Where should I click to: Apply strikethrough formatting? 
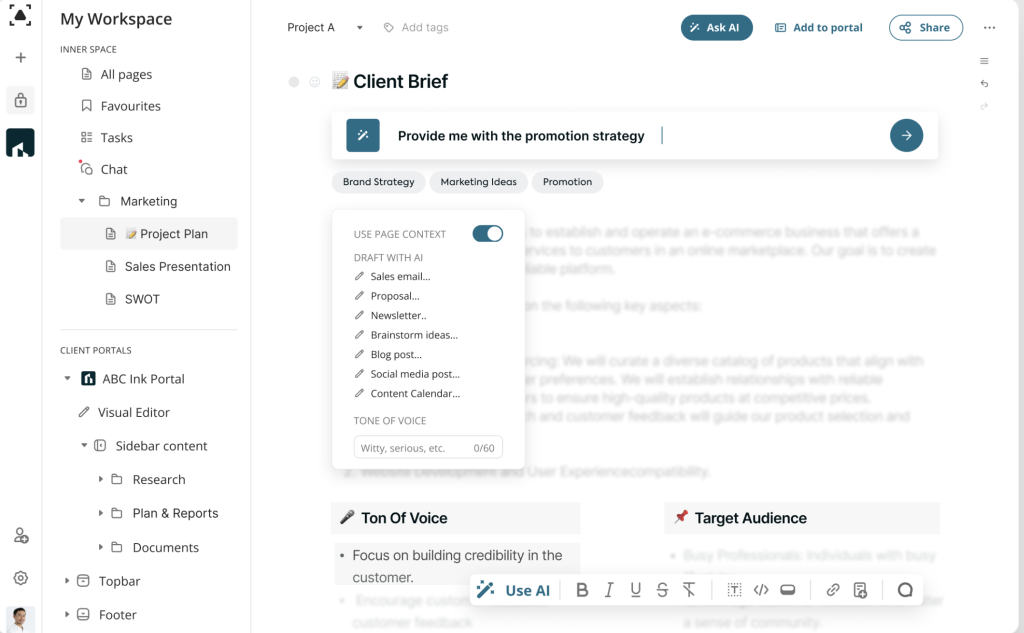click(x=662, y=591)
